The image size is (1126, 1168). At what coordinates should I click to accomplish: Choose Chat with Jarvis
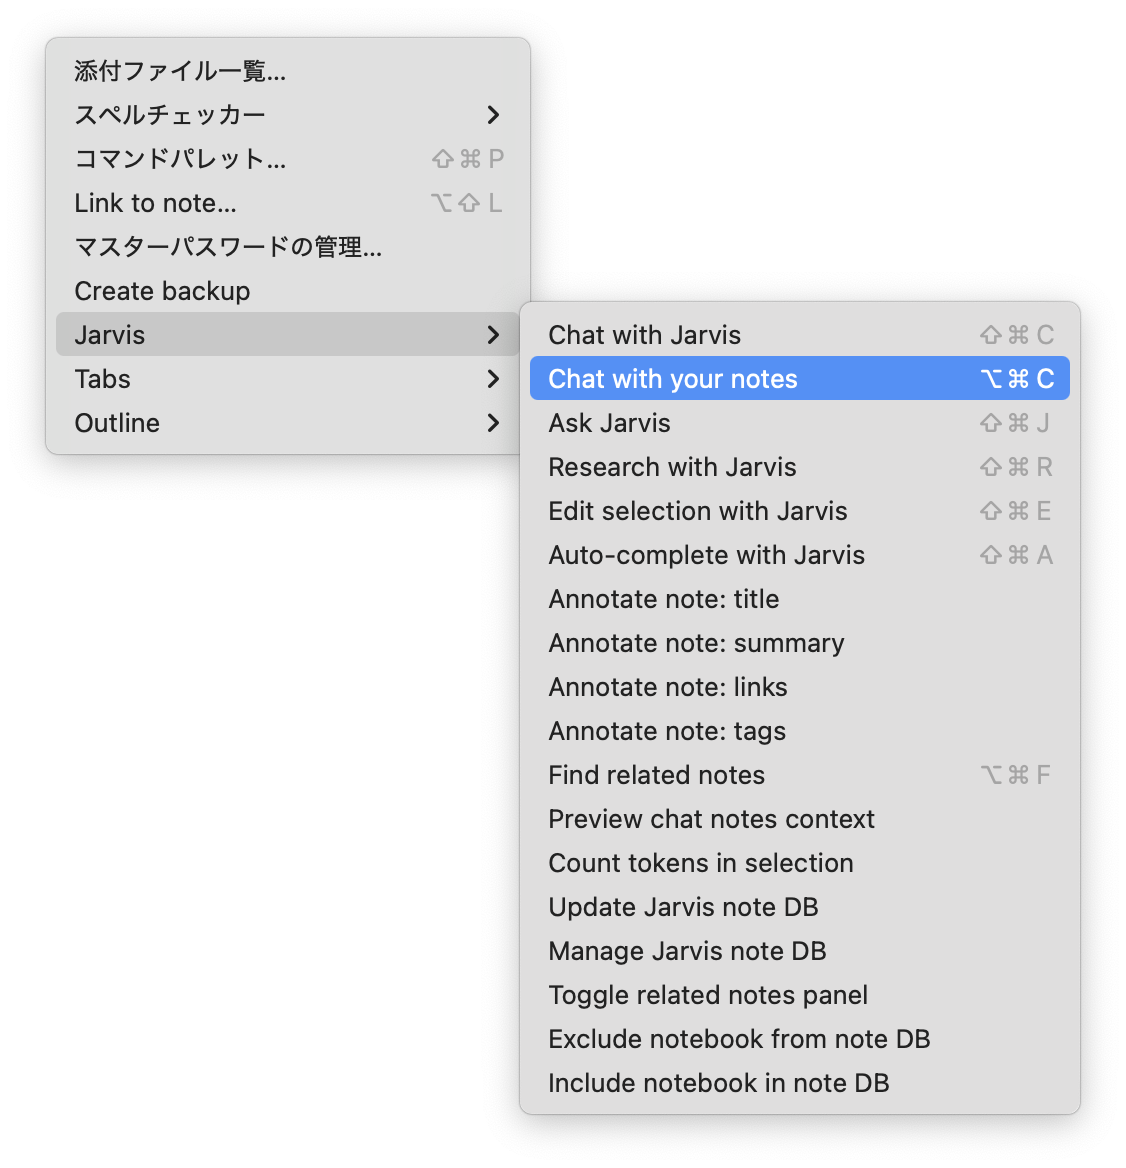pos(645,335)
